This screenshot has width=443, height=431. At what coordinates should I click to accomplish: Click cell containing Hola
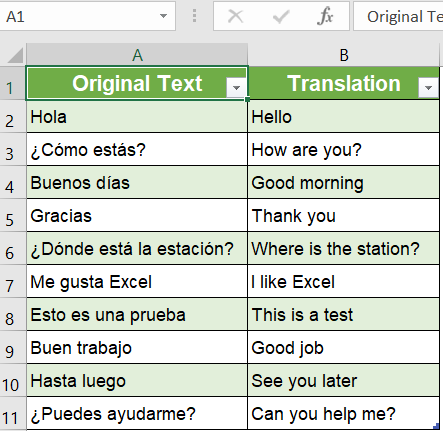pos(137,117)
